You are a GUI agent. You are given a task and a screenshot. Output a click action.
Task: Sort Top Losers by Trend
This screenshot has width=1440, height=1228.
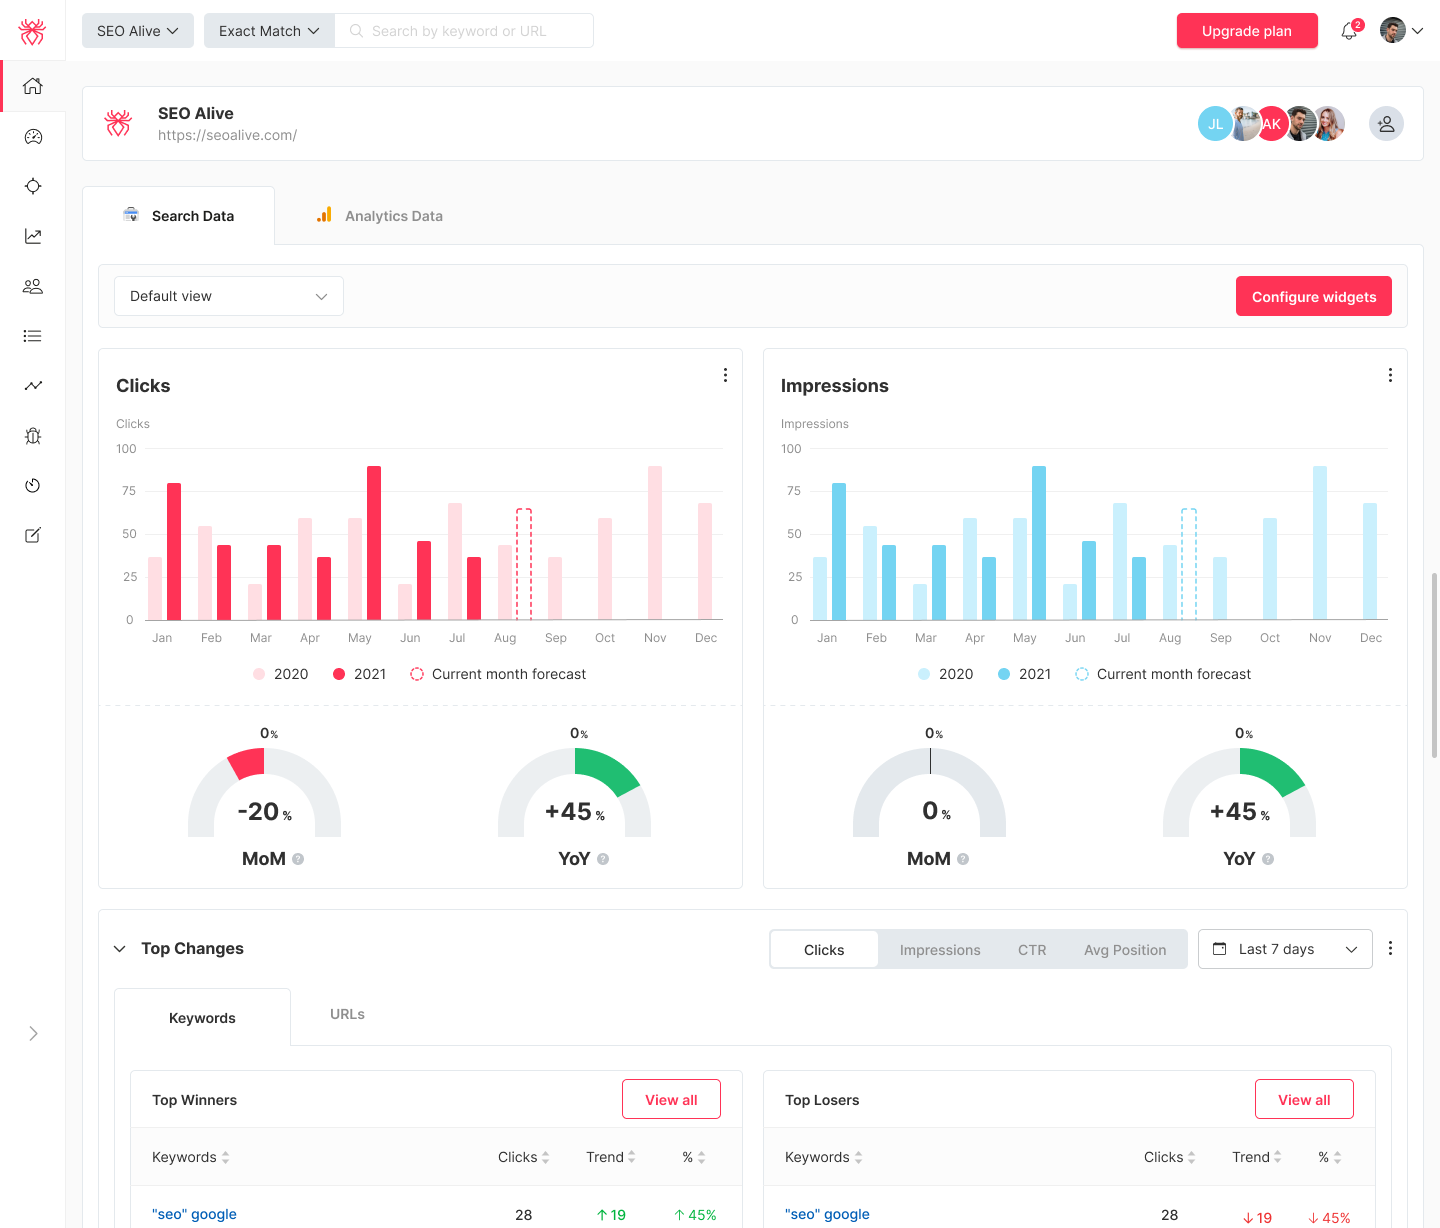[1256, 1157]
